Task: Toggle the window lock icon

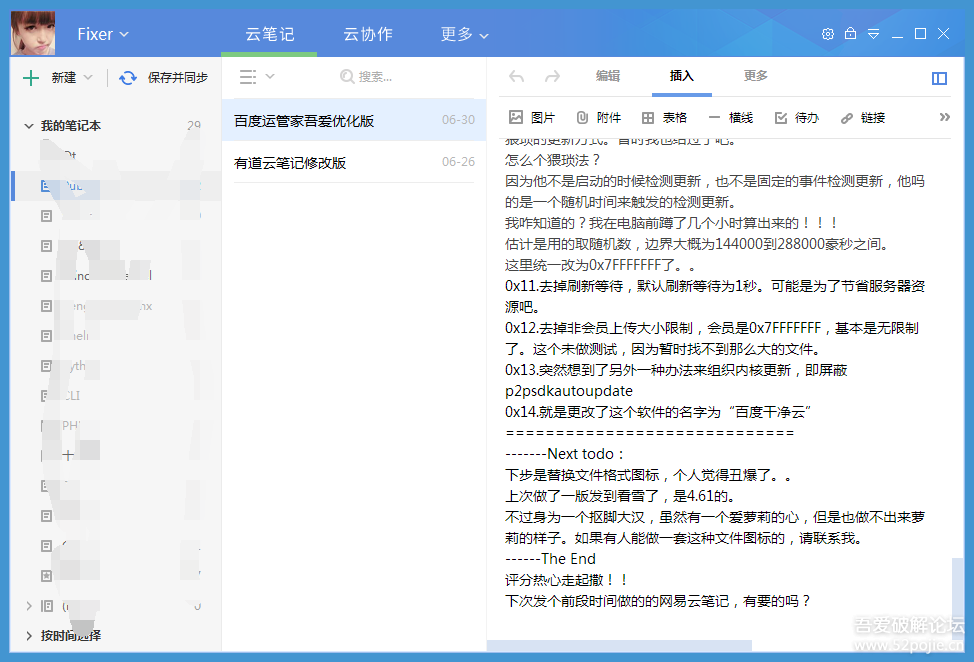Action: coord(850,33)
